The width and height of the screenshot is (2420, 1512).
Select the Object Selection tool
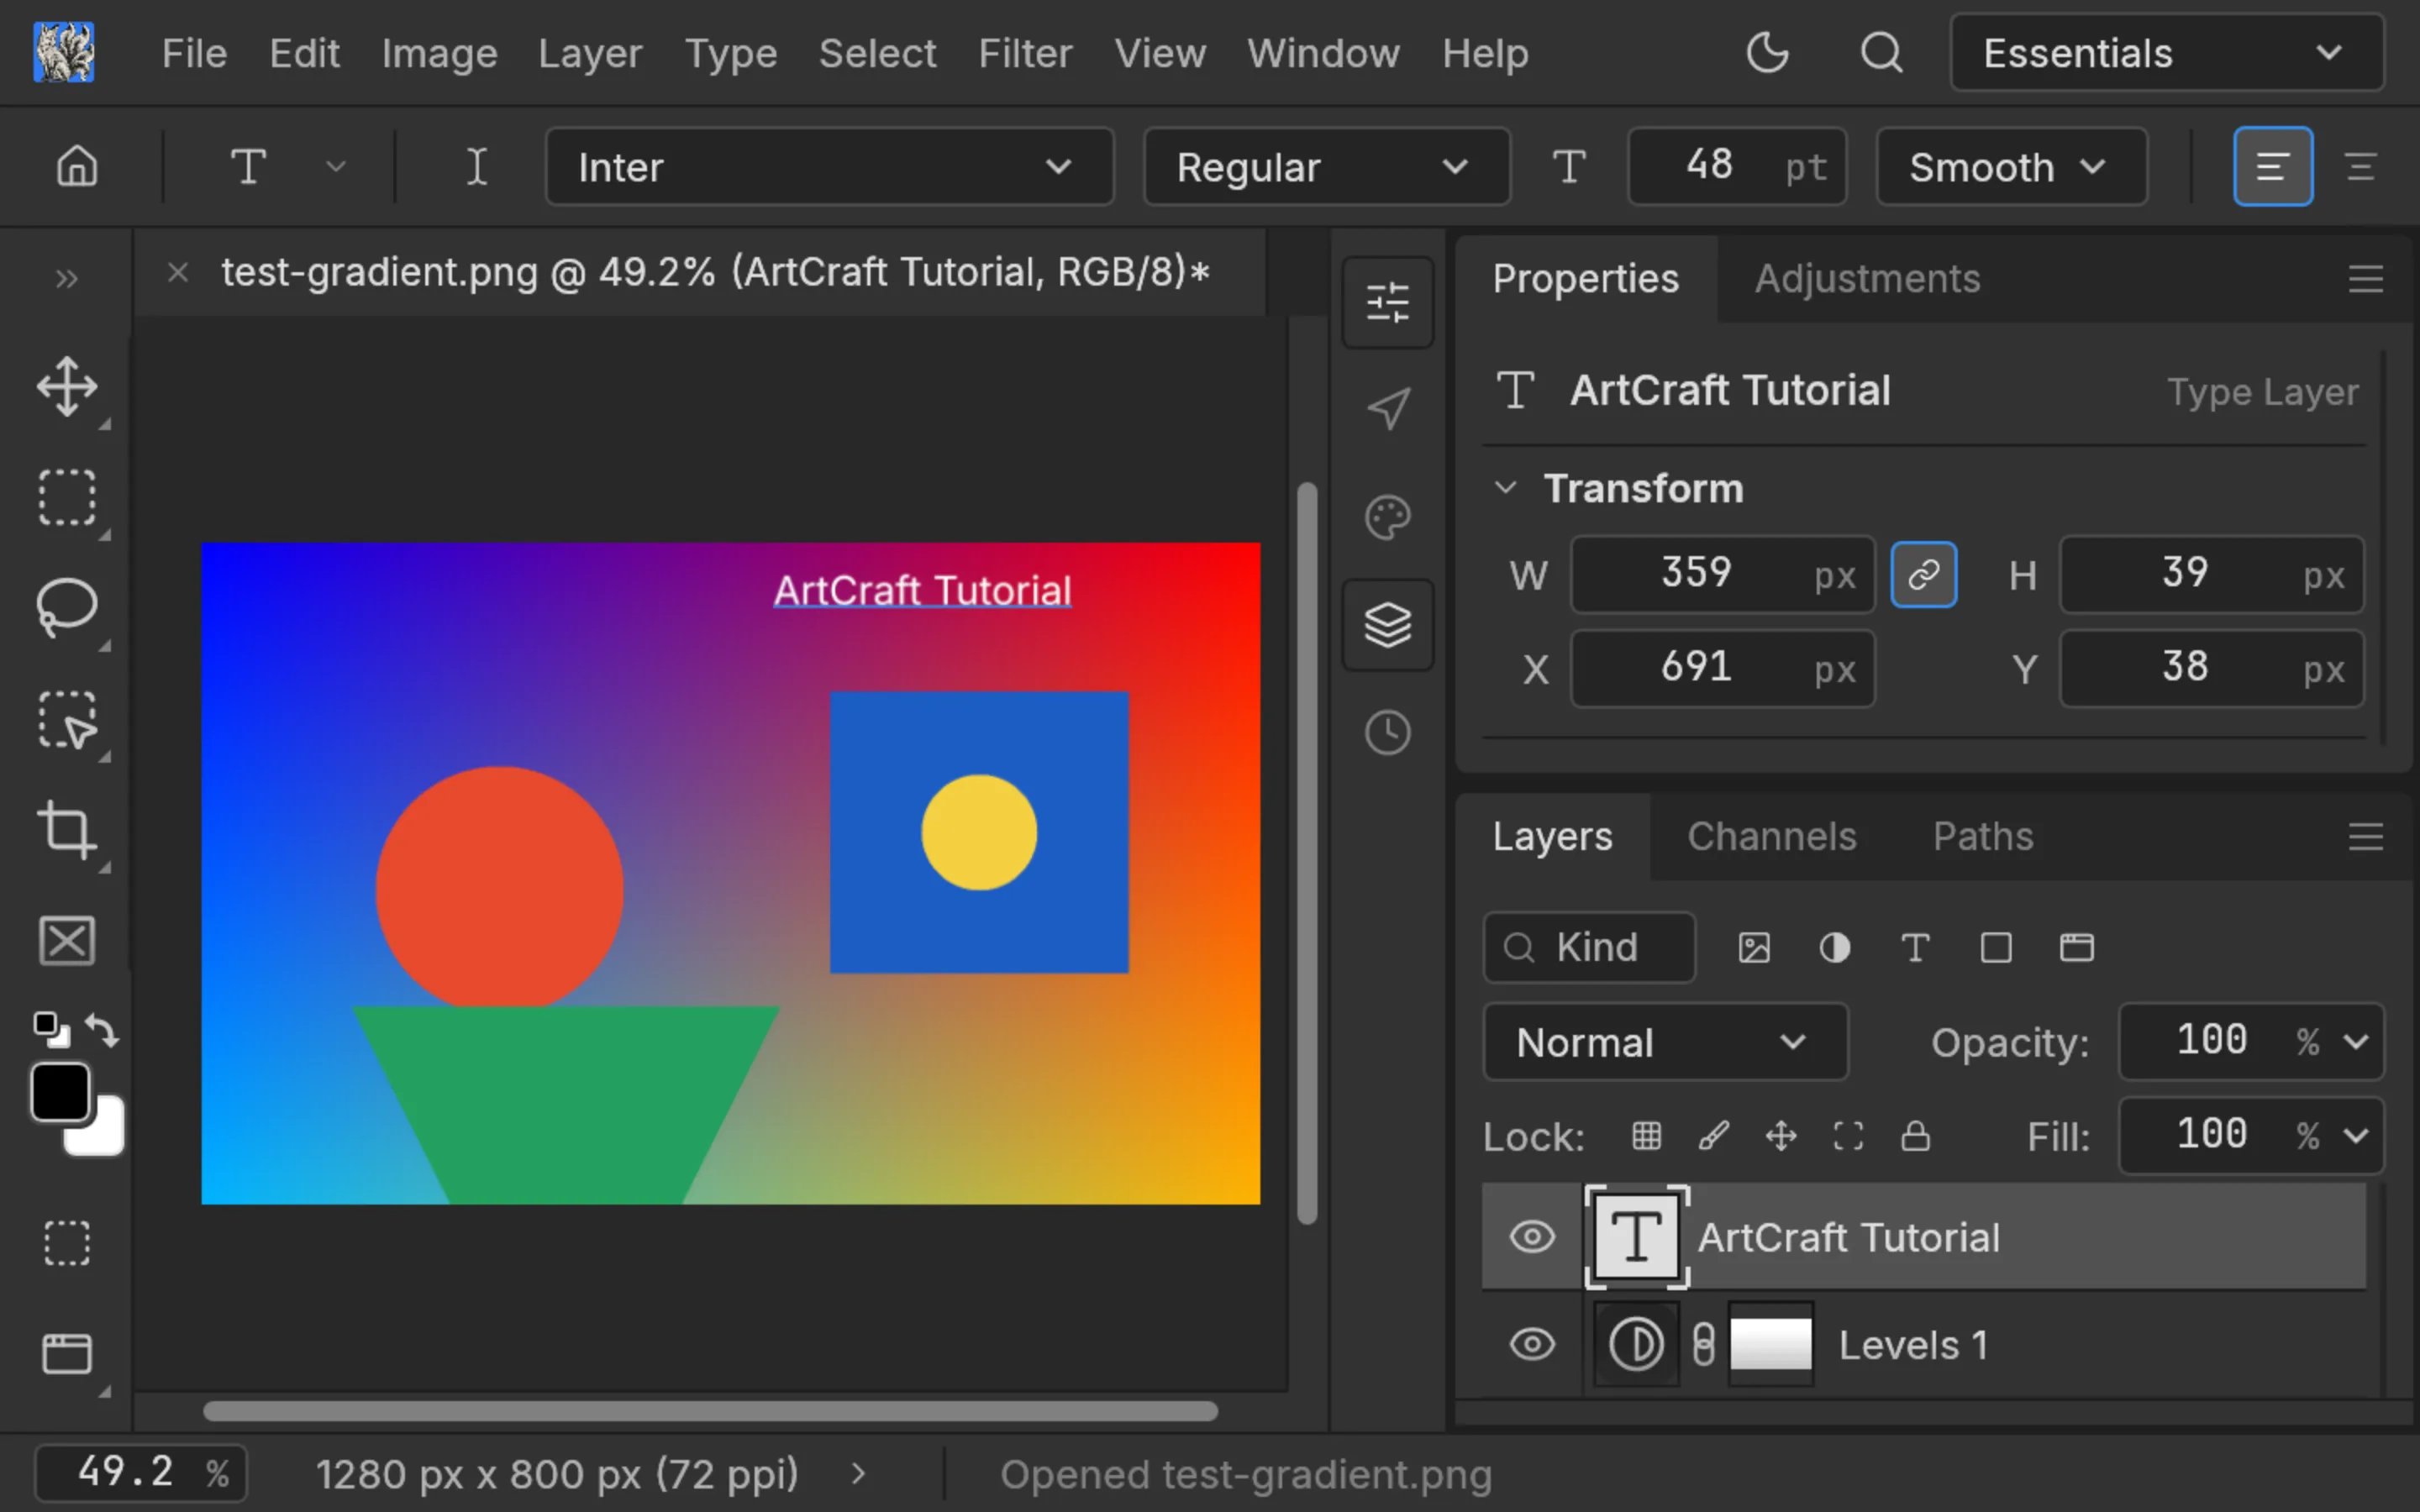(67, 719)
